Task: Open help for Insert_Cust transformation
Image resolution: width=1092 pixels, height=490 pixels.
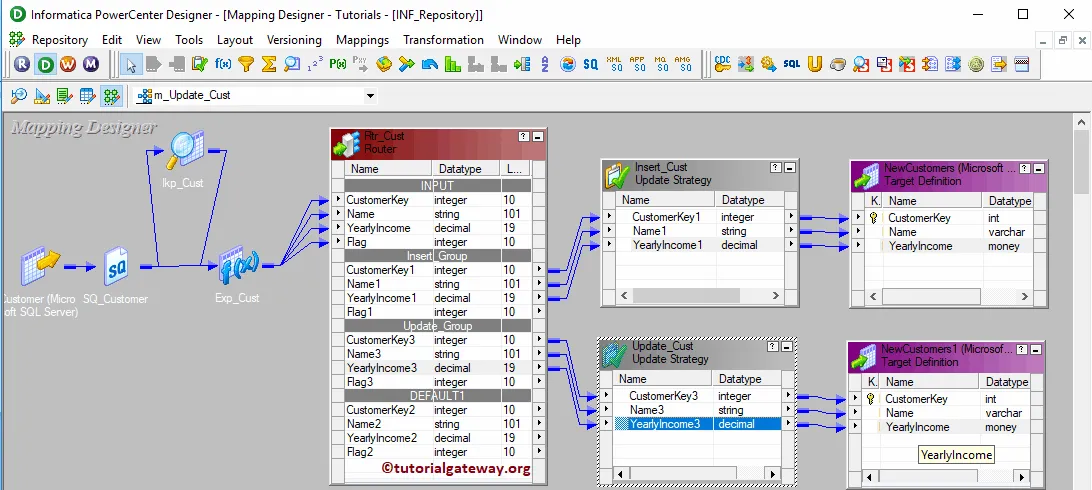Action: (776, 168)
